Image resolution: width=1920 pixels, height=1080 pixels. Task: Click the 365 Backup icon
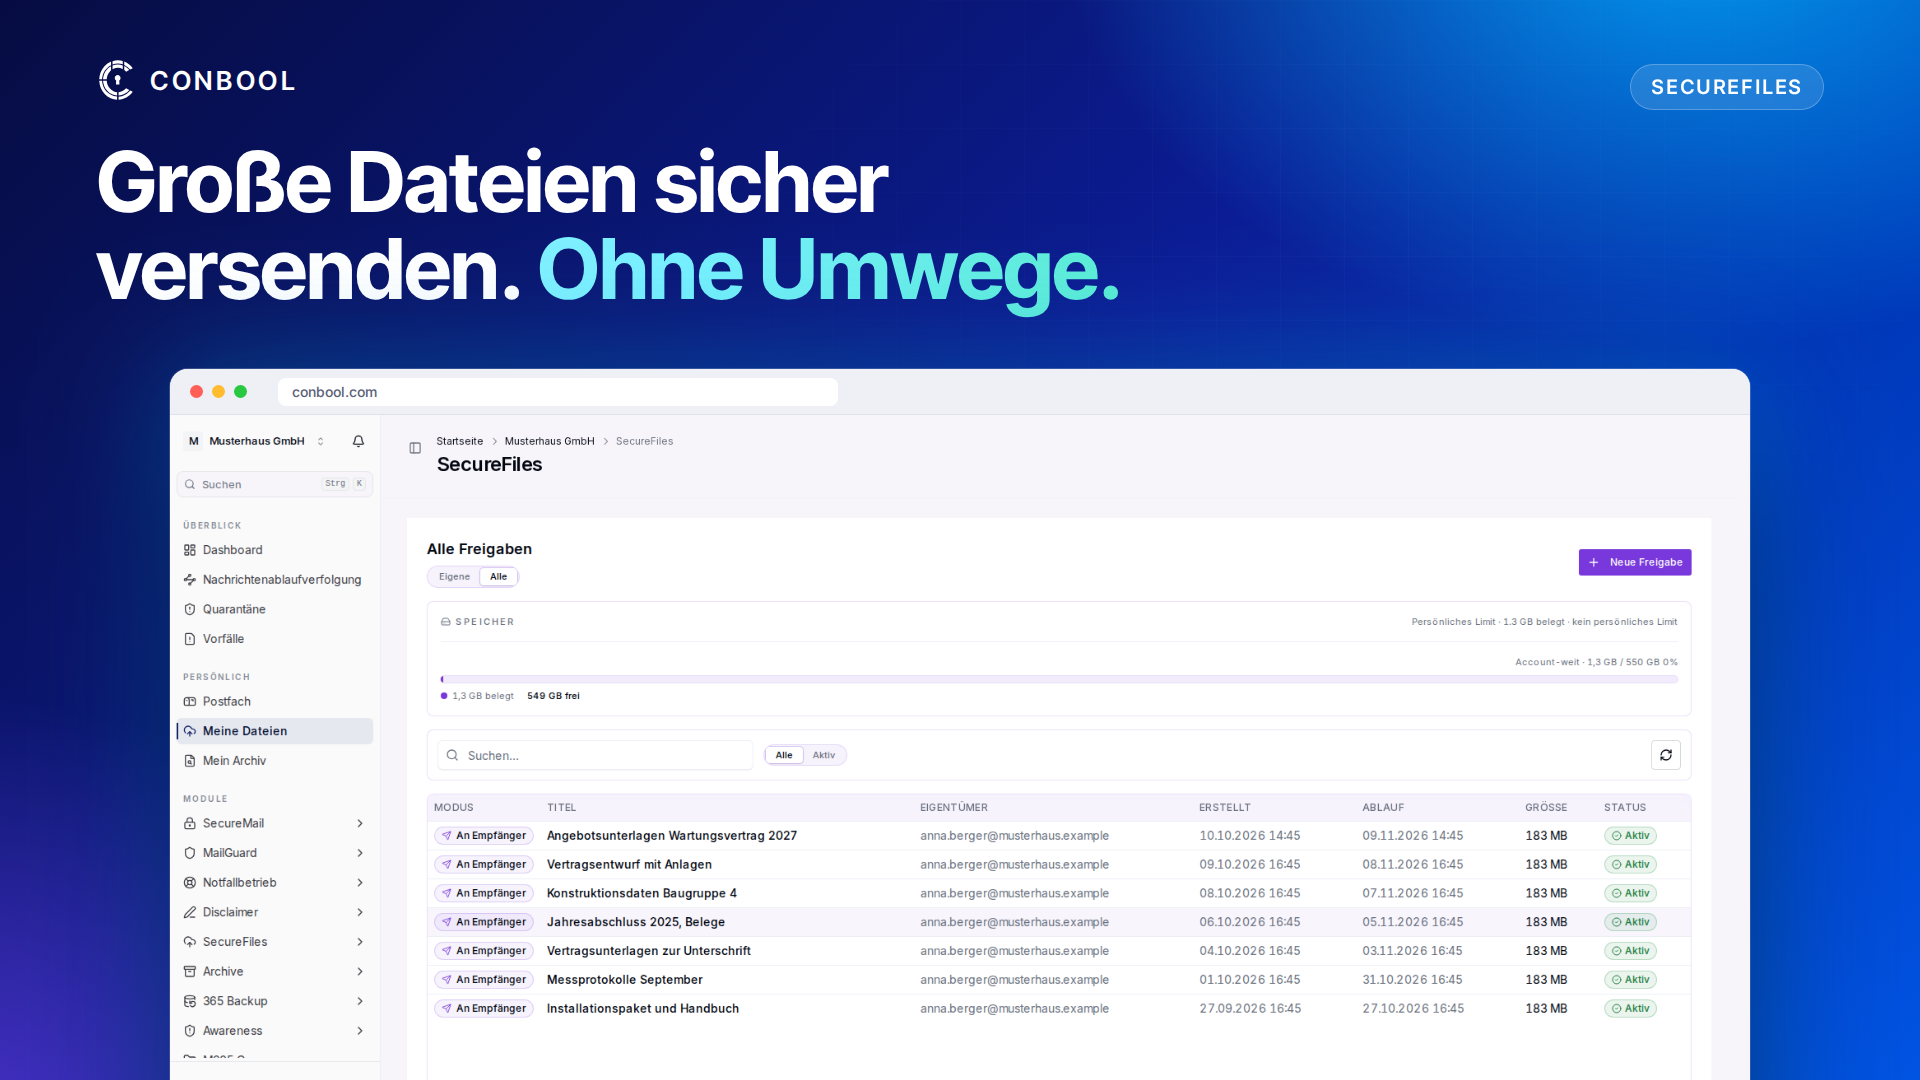click(x=190, y=1001)
